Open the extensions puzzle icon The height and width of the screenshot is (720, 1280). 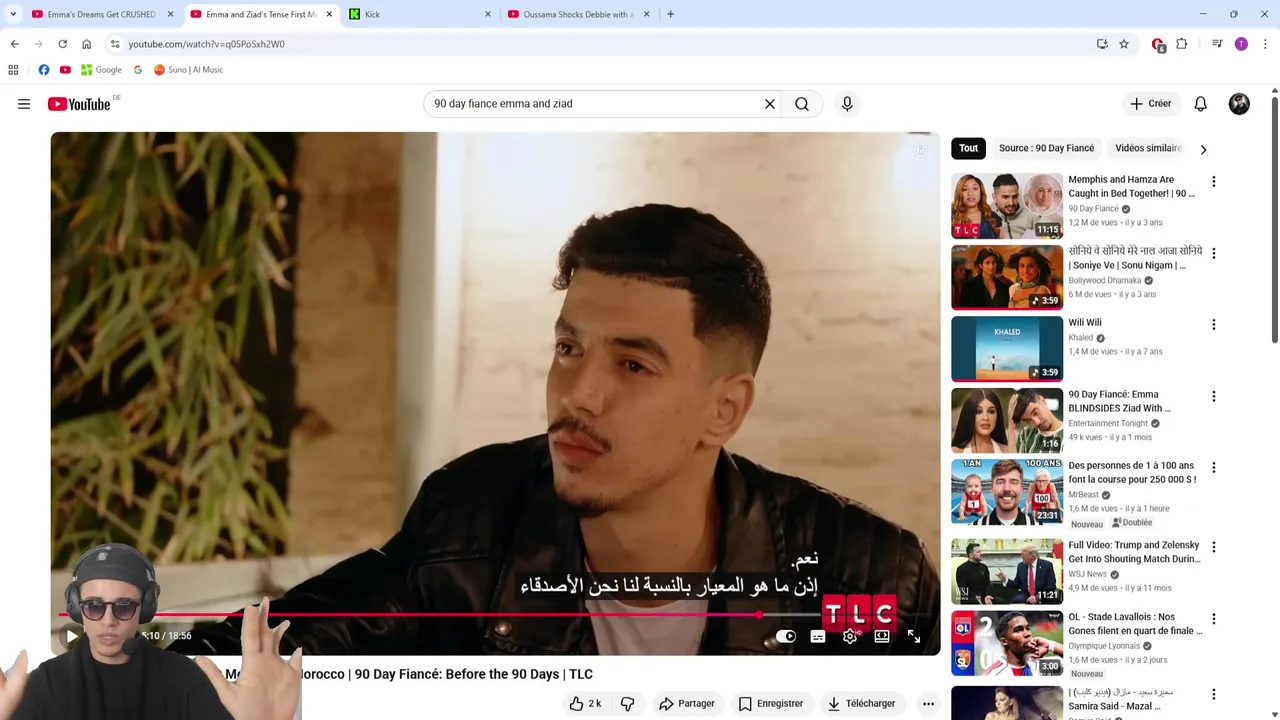(x=1182, y=44)
